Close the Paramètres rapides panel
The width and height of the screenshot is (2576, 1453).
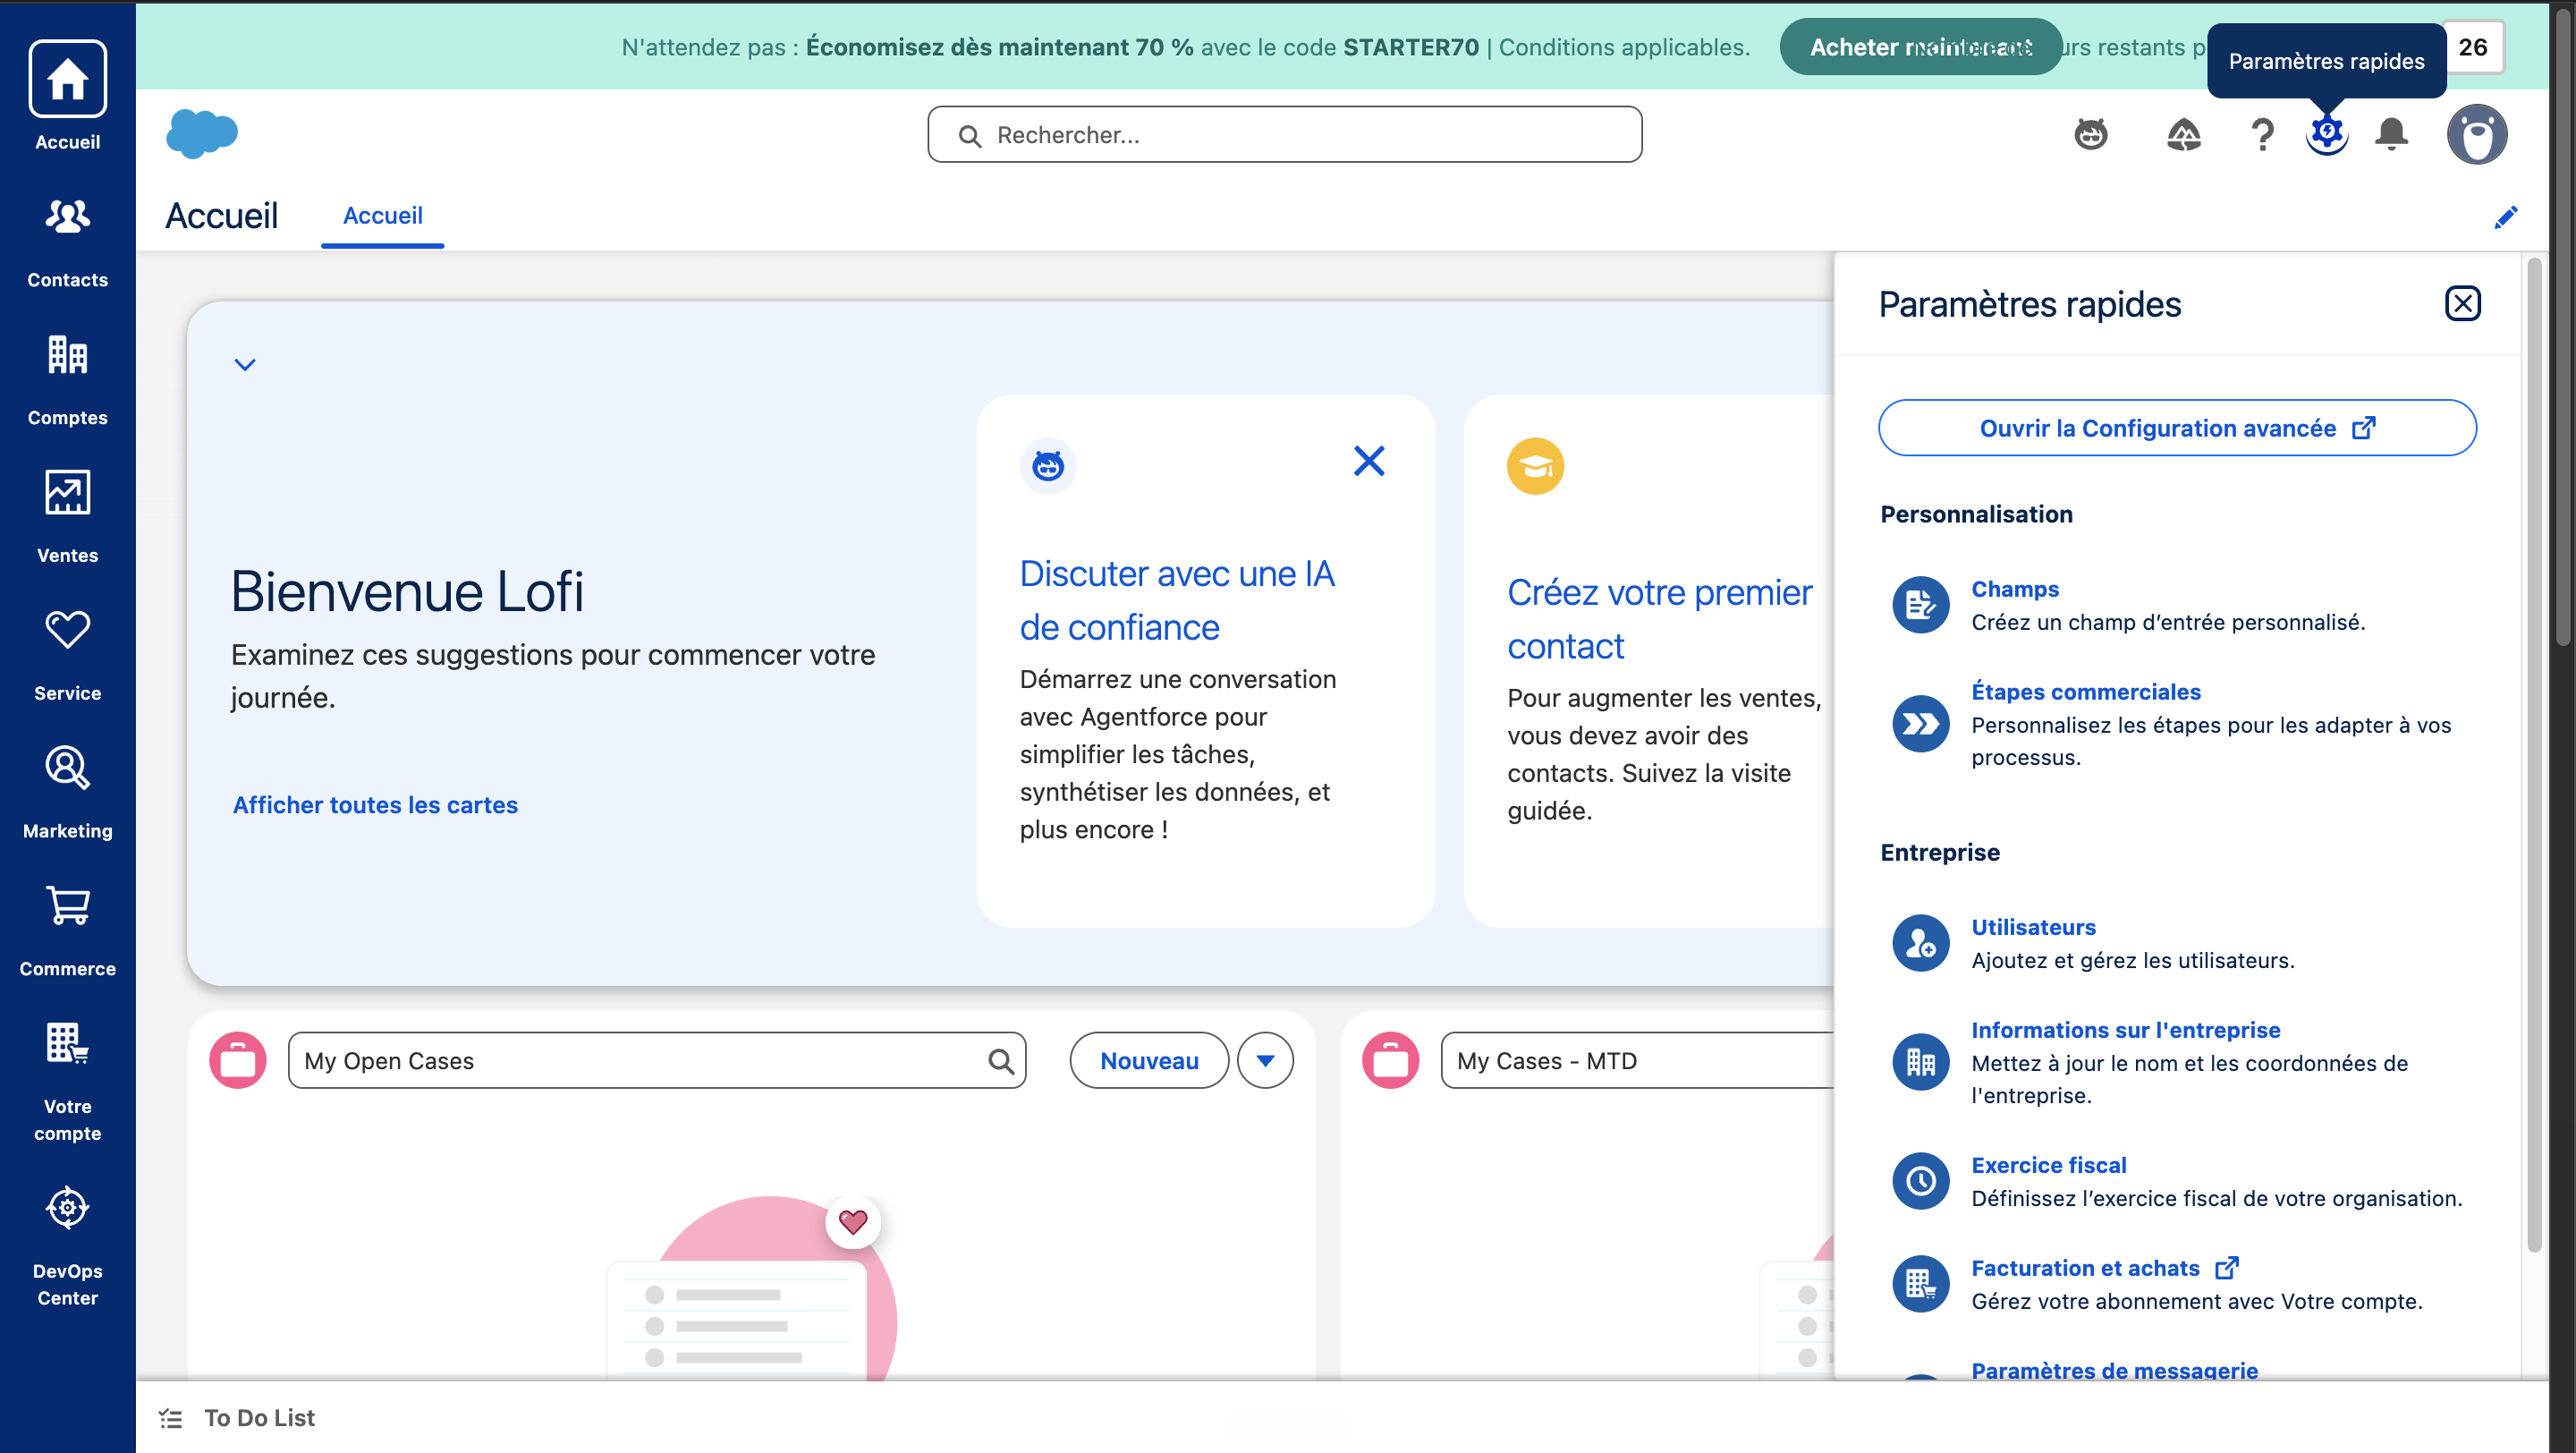click(2462, 303)
